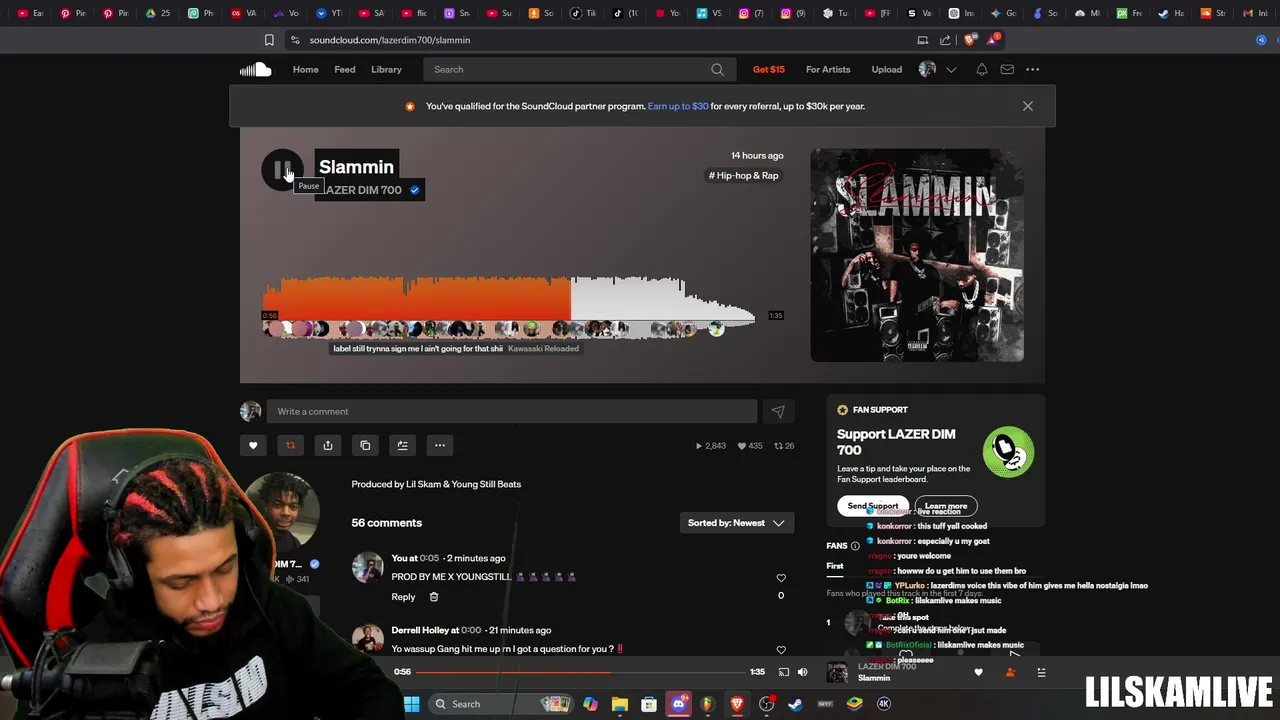This screenshot has width=1280, height=720.
Task: Open Derrell Holley's profile link
Action: pos(420,630)
